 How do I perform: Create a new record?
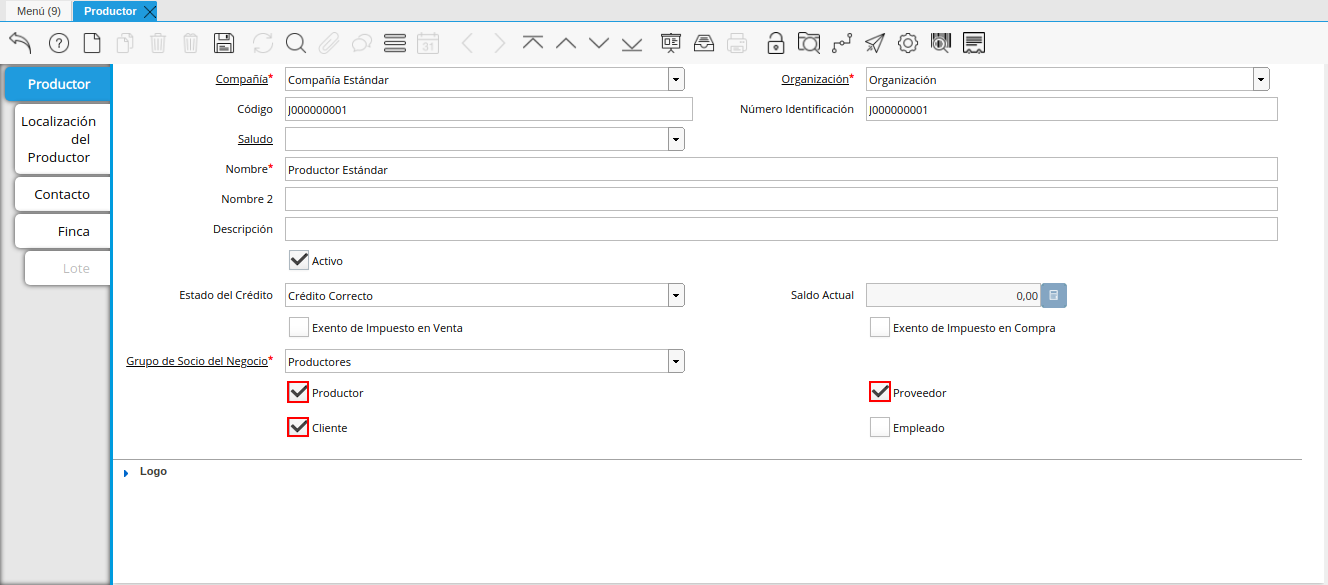click(91, 42)
